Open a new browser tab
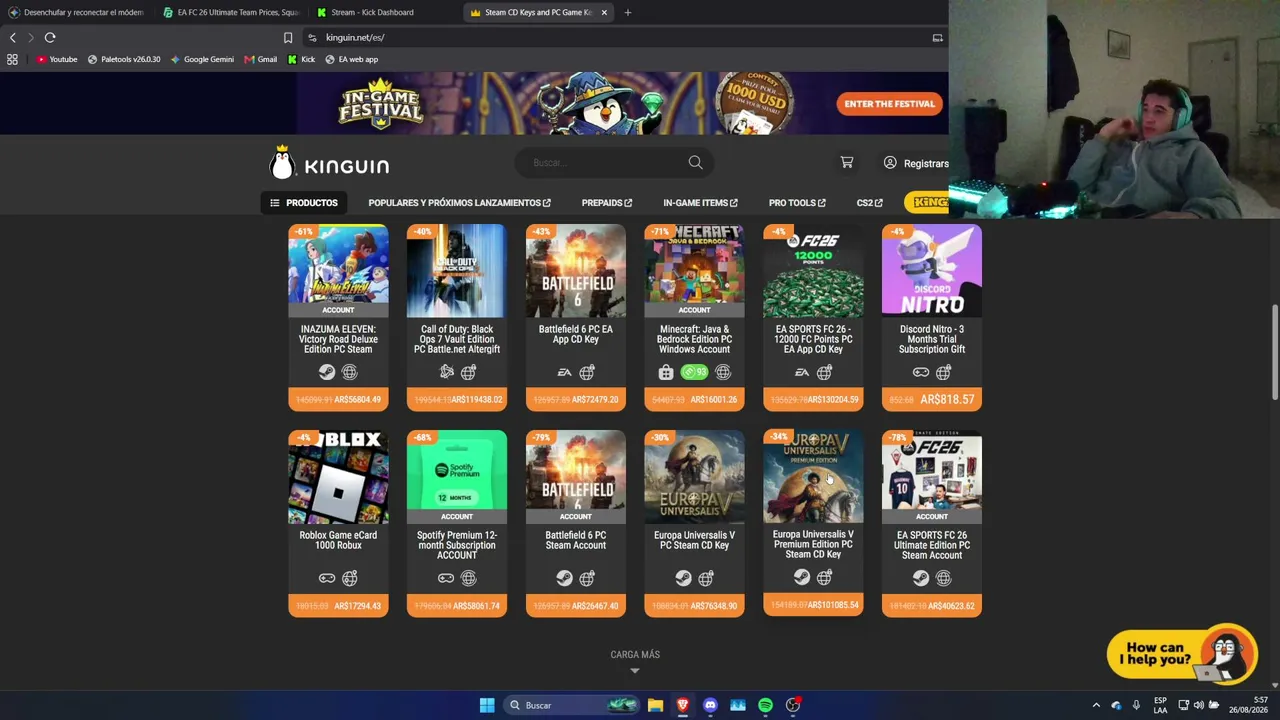This screenshot has height=720, width=1280. point(628,12)
